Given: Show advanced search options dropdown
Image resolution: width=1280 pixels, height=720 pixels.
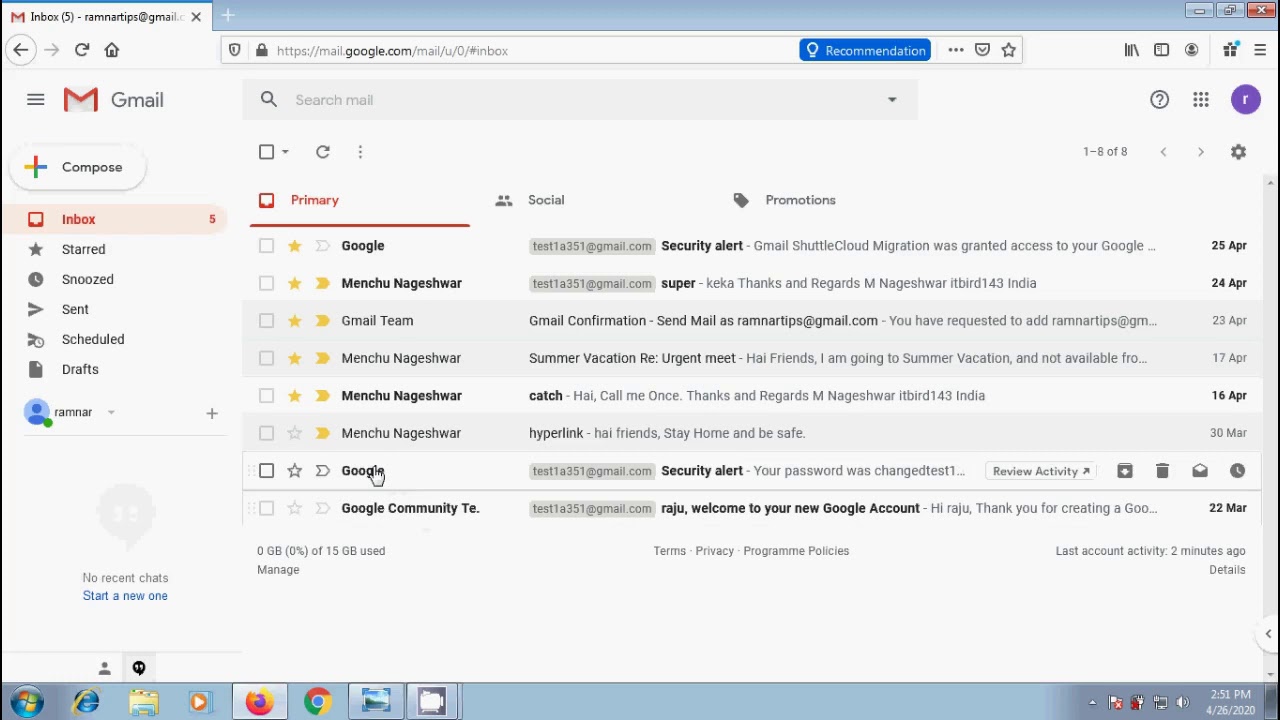Looking at the screenshot, I should (892, 100).
